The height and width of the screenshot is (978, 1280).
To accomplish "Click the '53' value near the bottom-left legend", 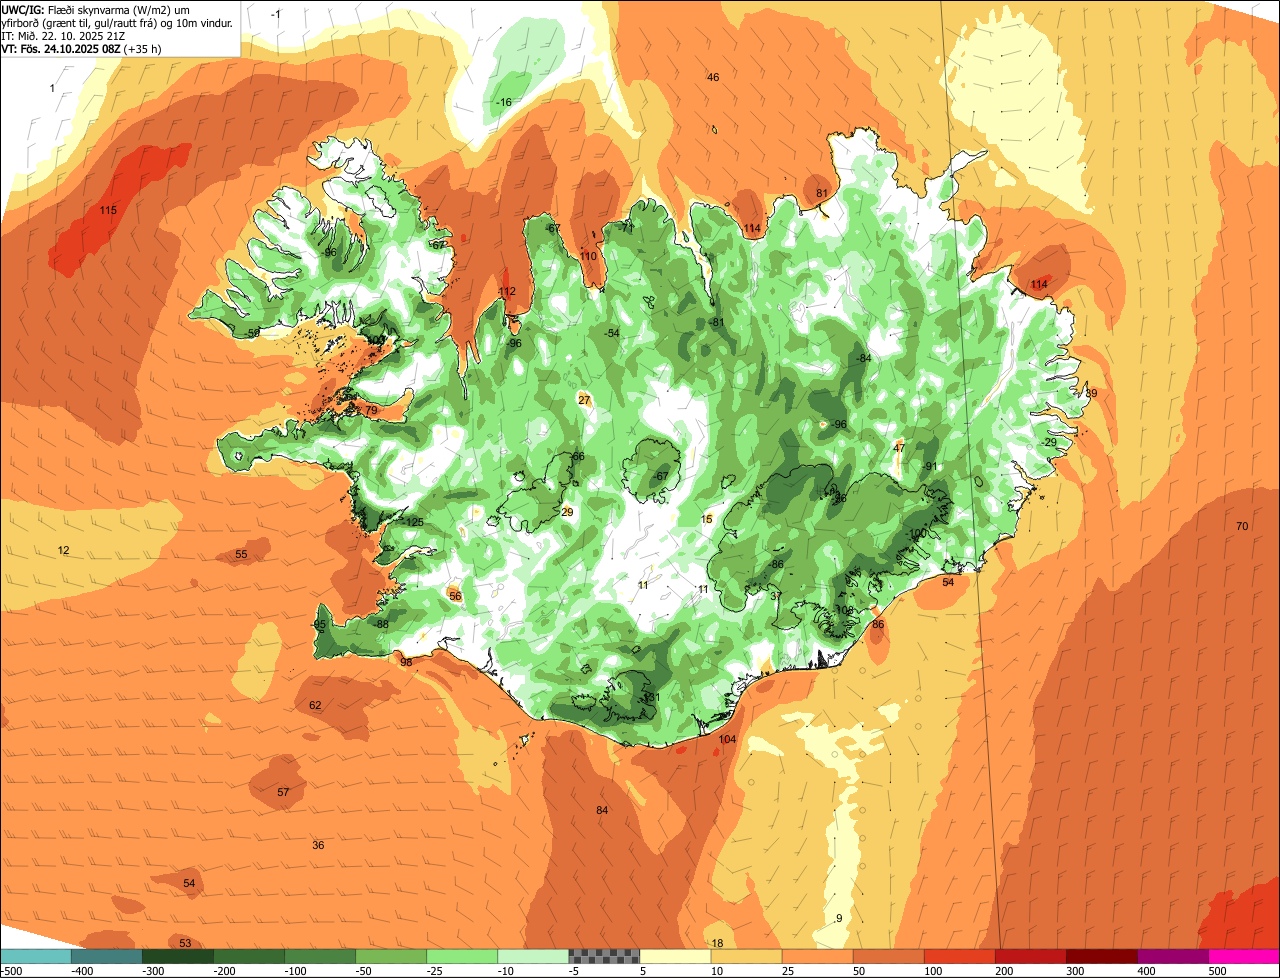I will [x=185, y=943].
